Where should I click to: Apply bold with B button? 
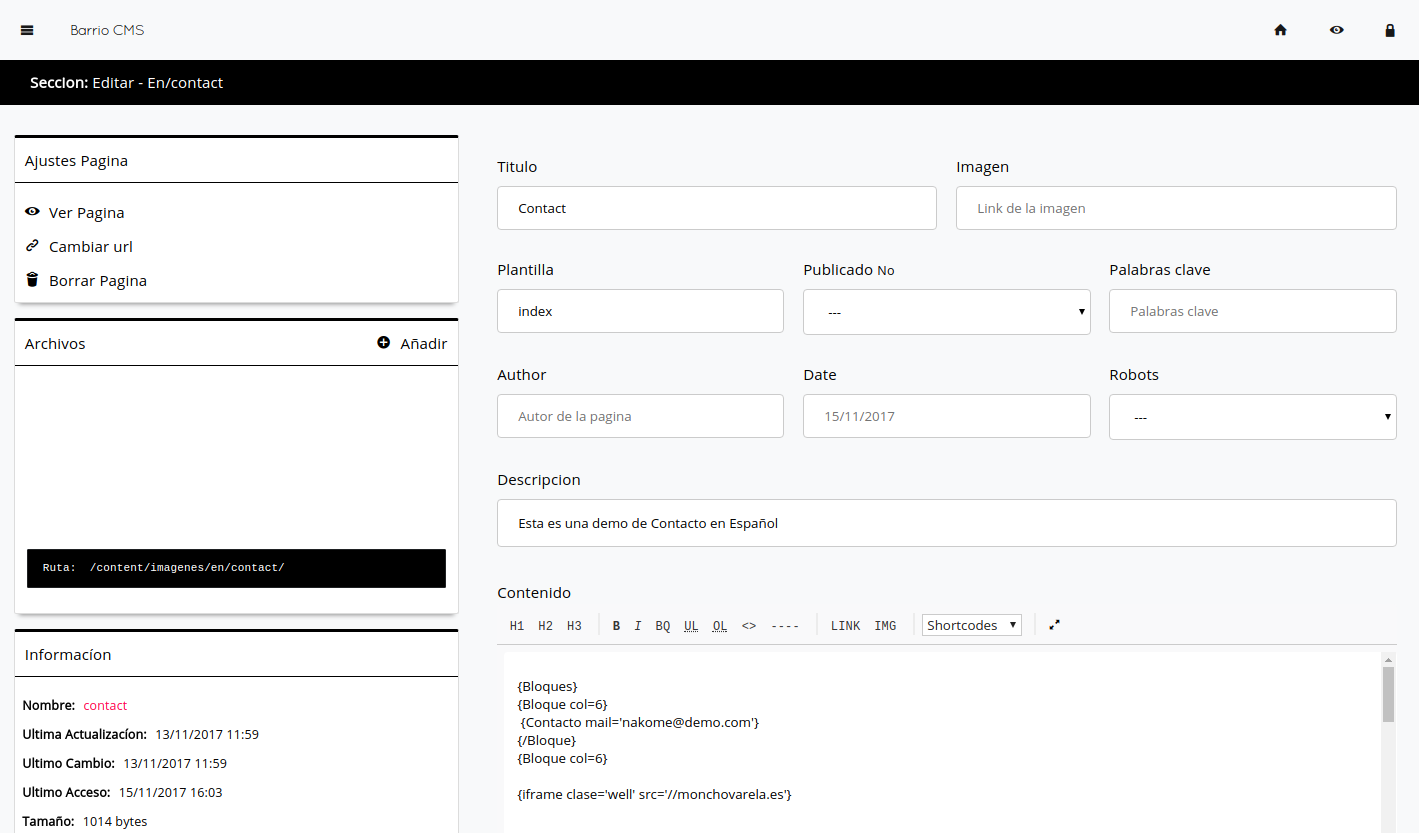(616, 626)
